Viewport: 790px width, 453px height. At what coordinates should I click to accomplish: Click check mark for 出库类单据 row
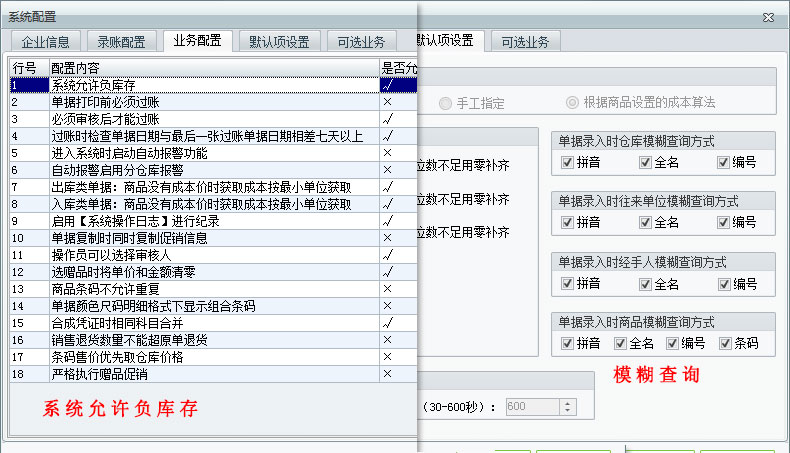(387, 187)
